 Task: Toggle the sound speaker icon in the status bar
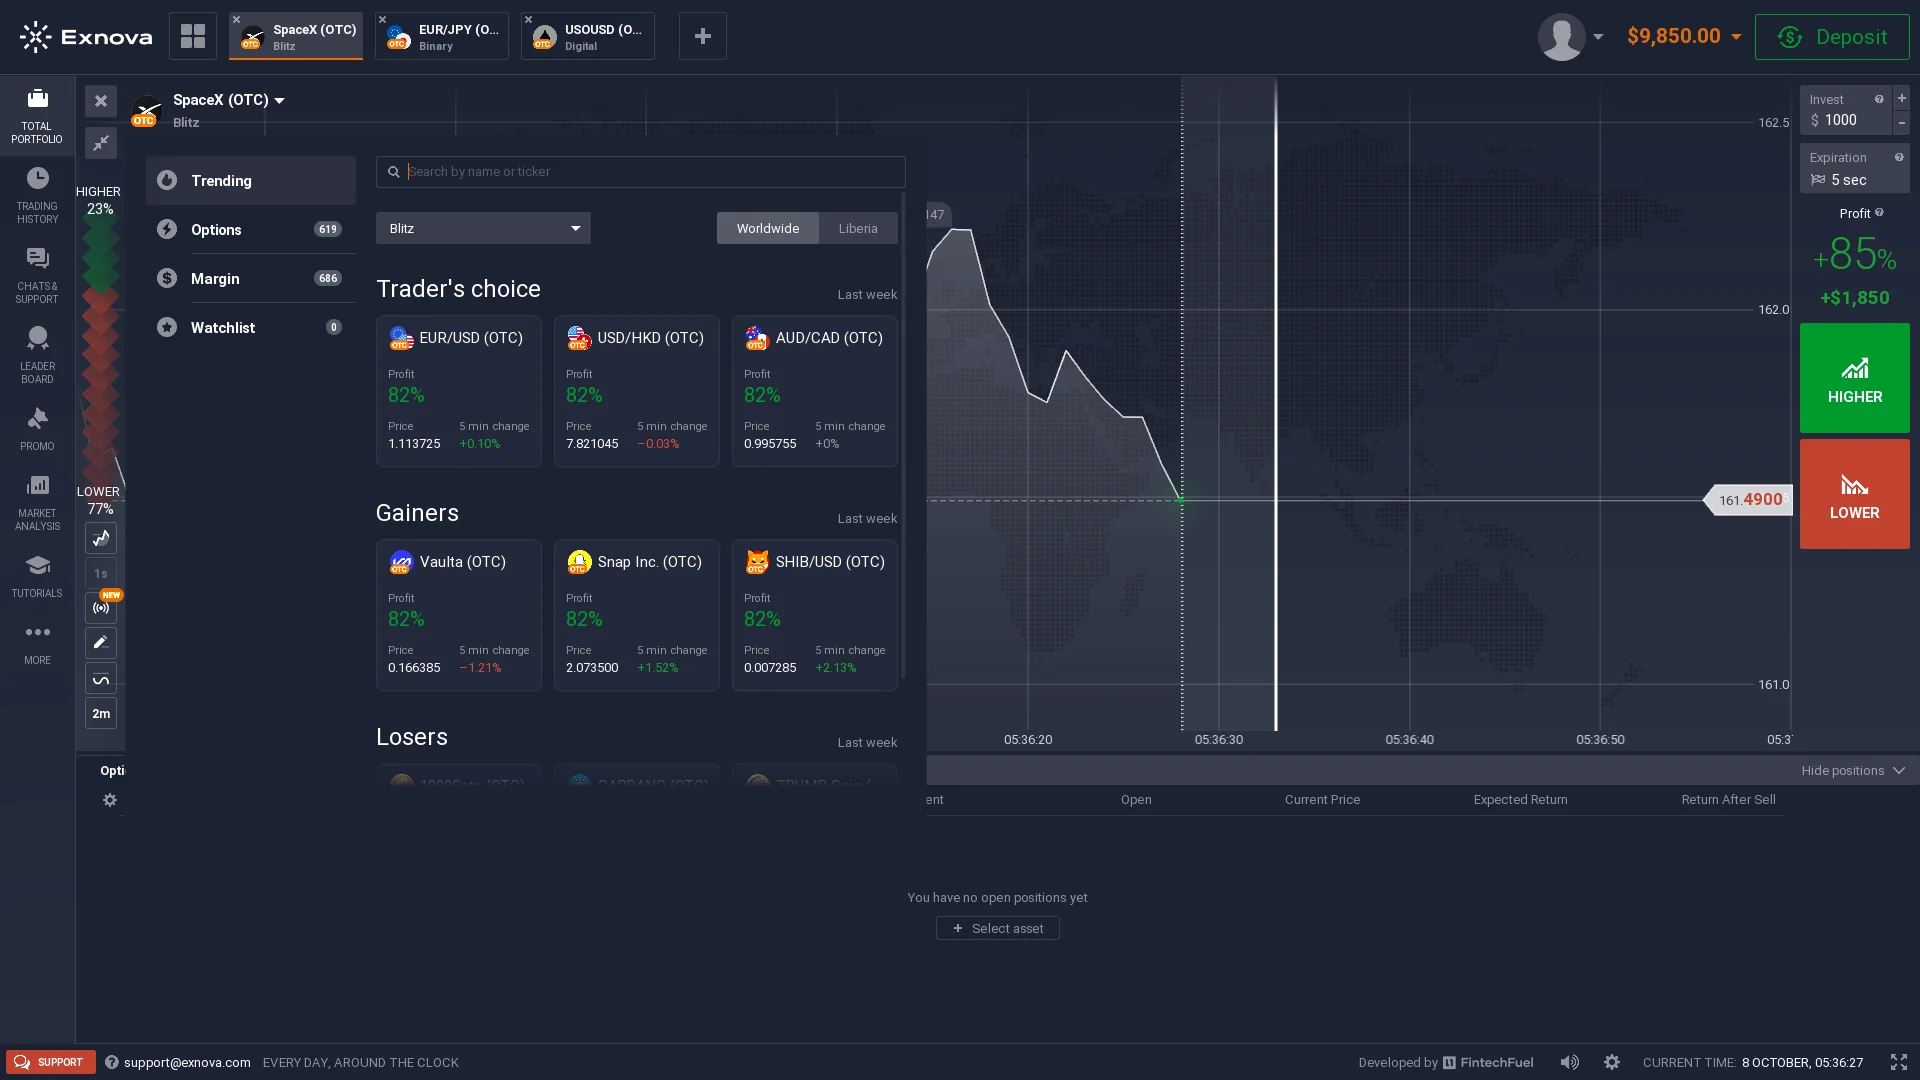click(x=1570, y=1062)
